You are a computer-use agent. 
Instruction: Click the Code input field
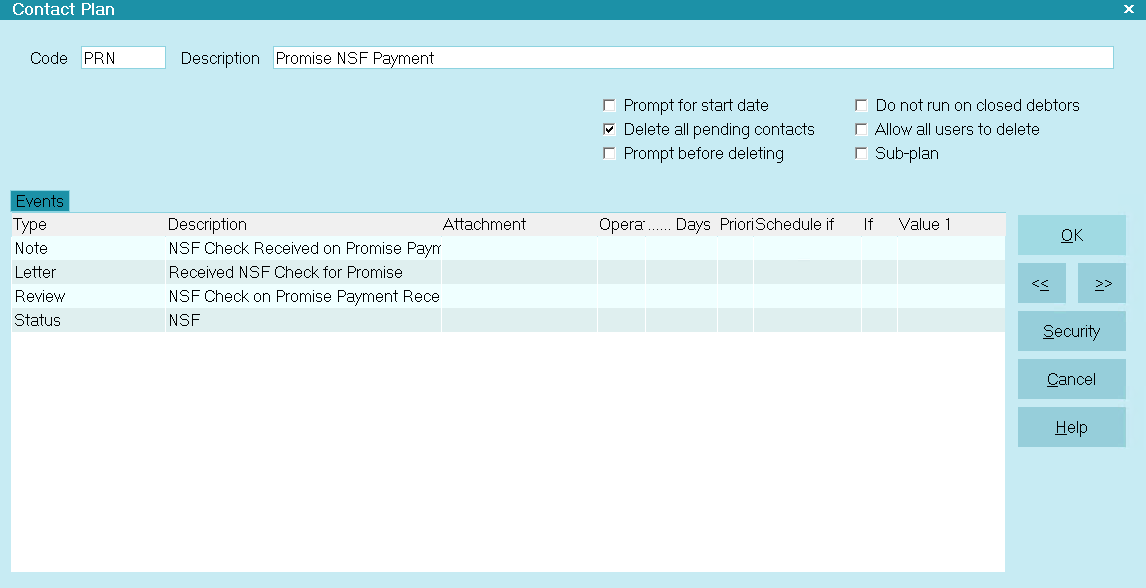pos(123,58)
